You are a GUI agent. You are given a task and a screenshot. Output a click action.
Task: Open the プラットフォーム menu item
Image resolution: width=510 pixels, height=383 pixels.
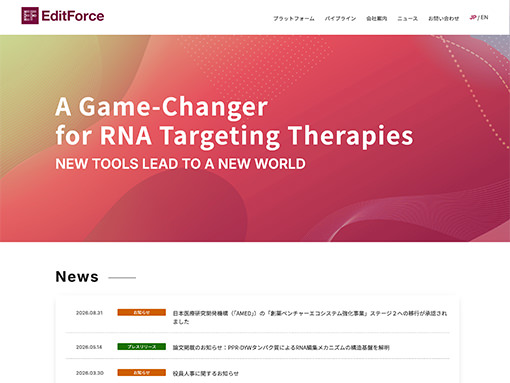(x=294, y=19)
